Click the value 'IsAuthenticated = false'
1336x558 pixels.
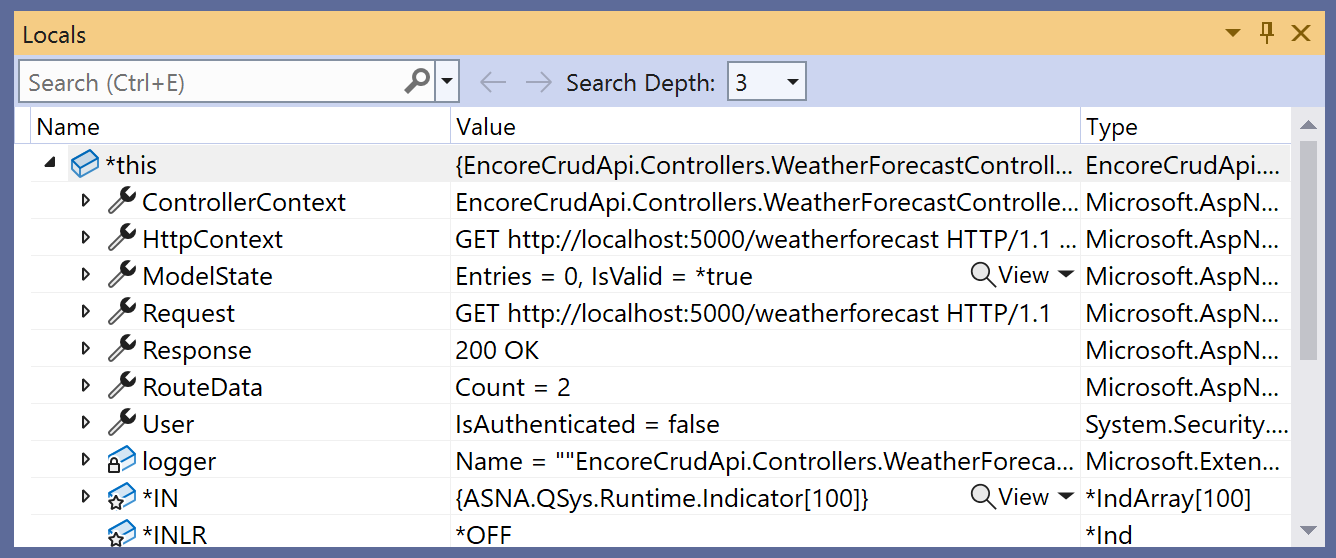(x=587, y=424)
